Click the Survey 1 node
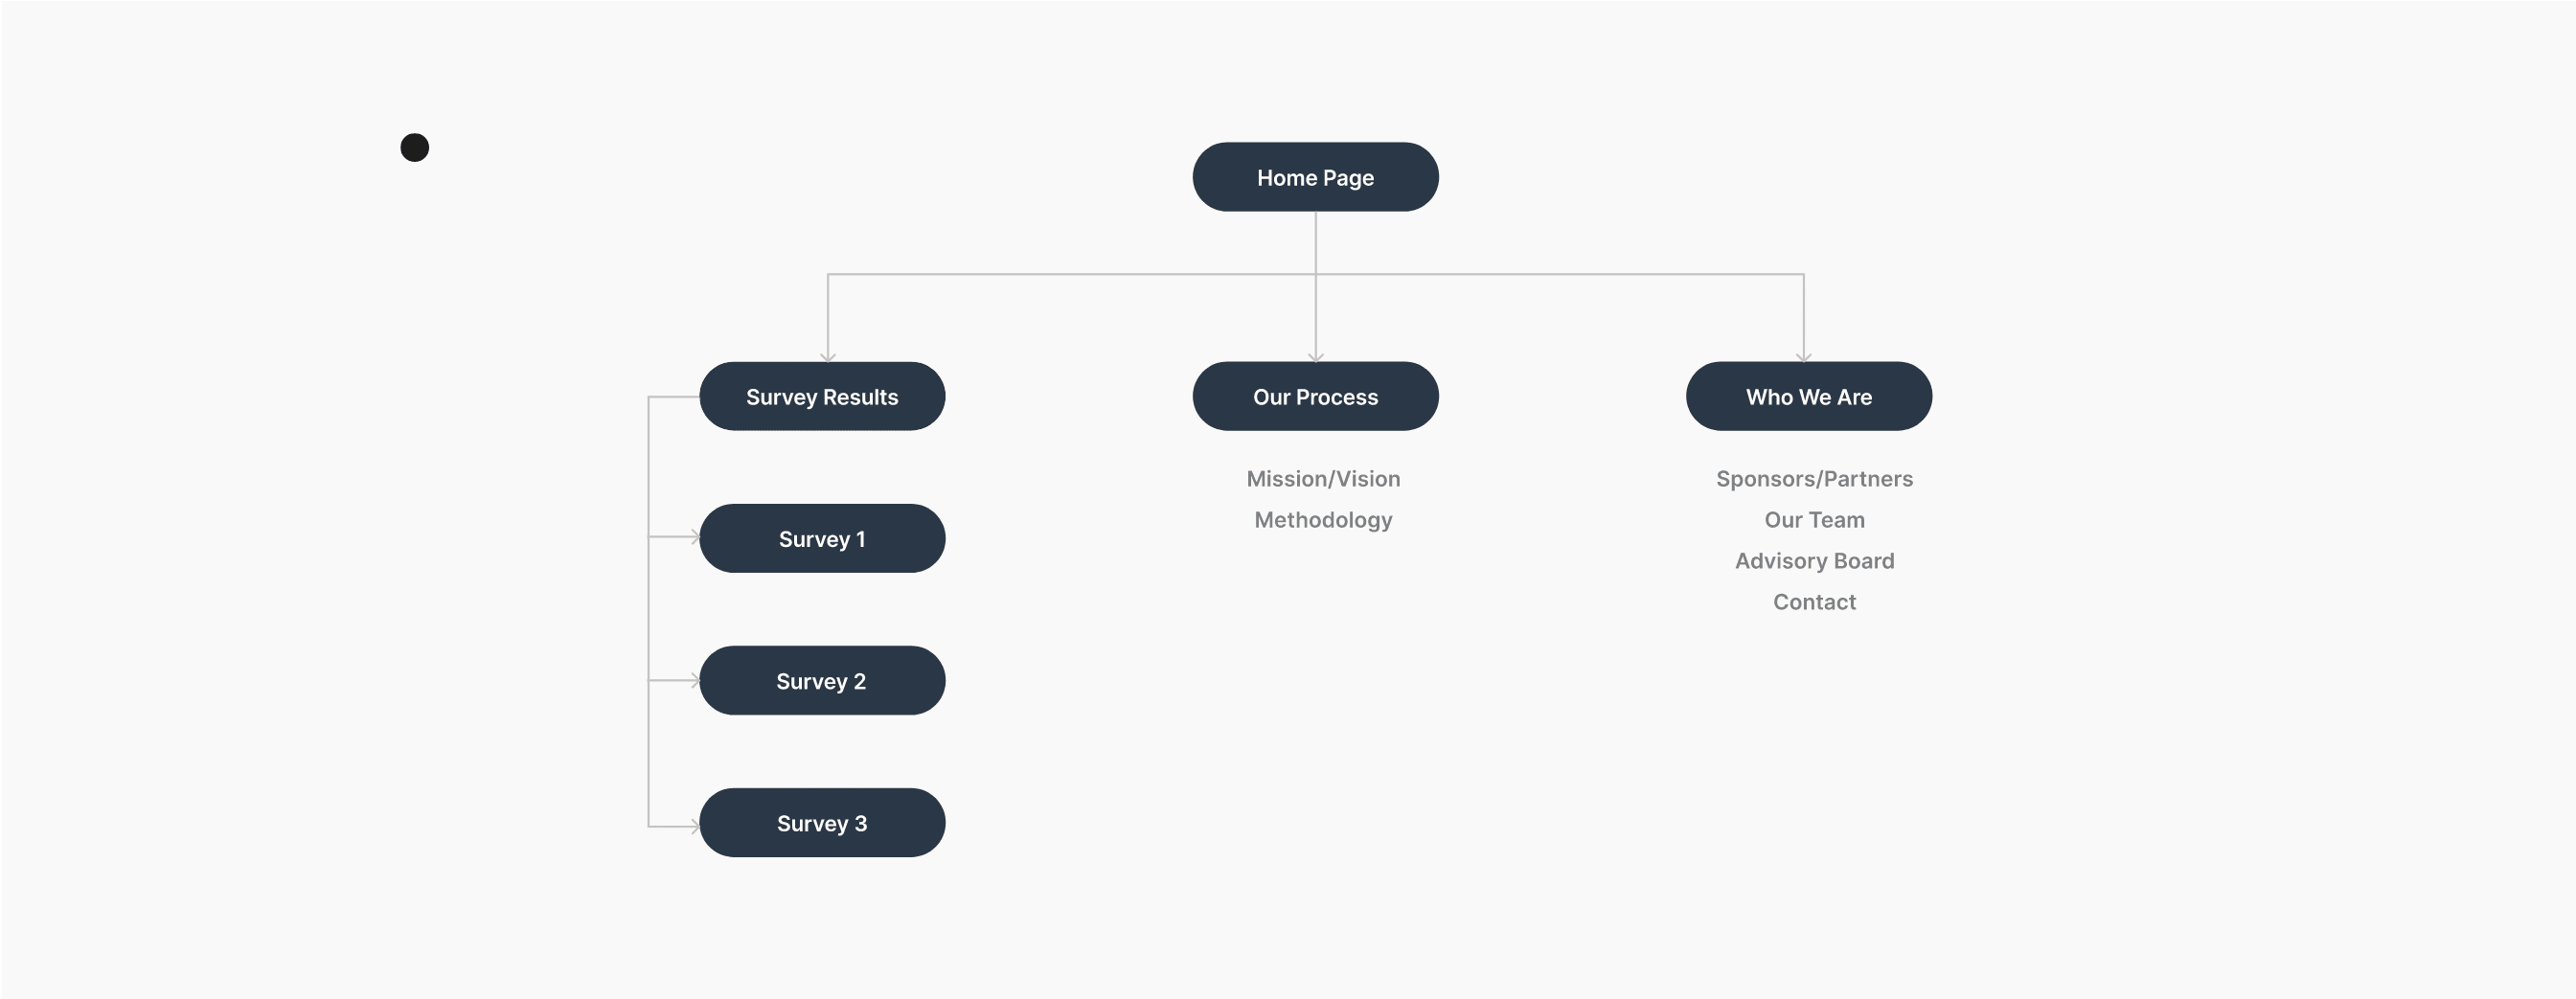The width and height of the screenshot is (2576, 999). pos(822,538)
